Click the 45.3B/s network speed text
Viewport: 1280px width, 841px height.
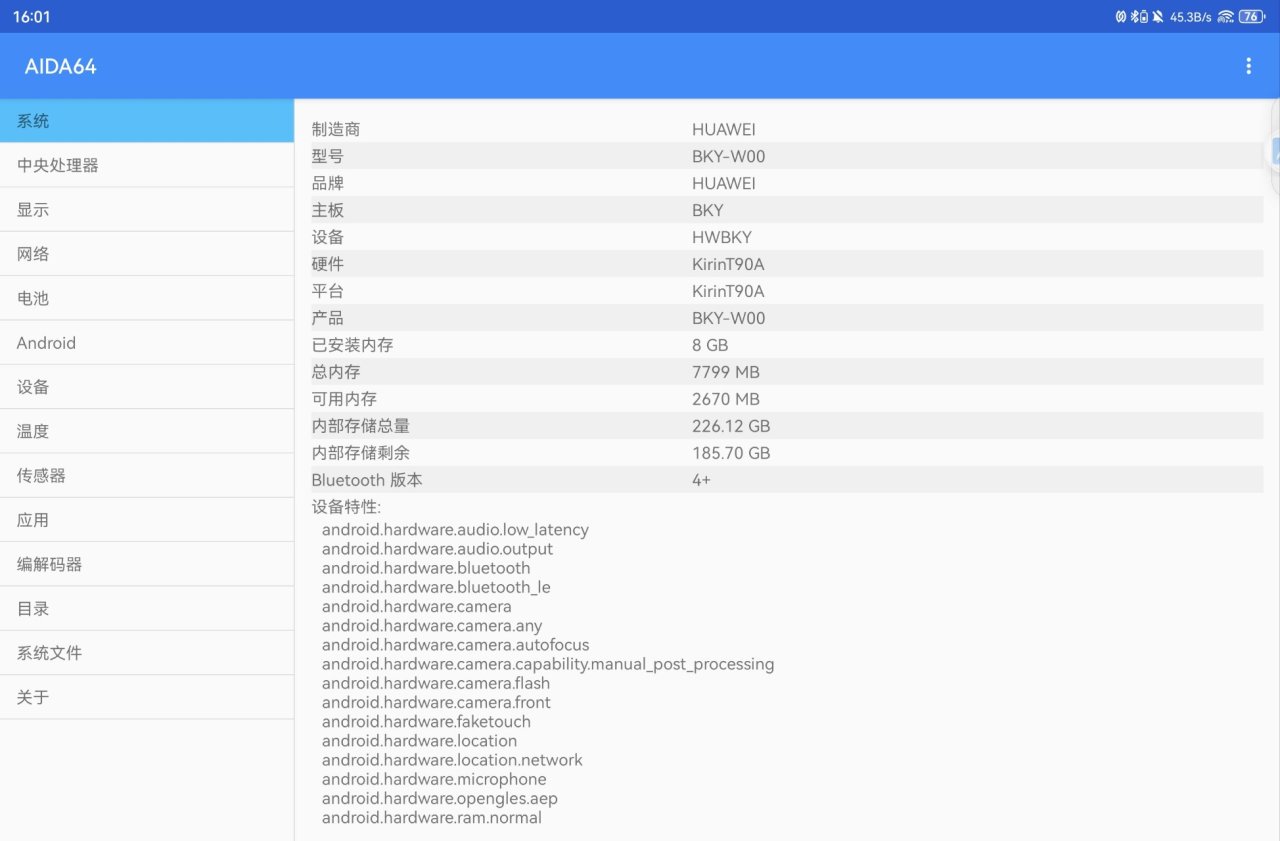pos(1191,17)
